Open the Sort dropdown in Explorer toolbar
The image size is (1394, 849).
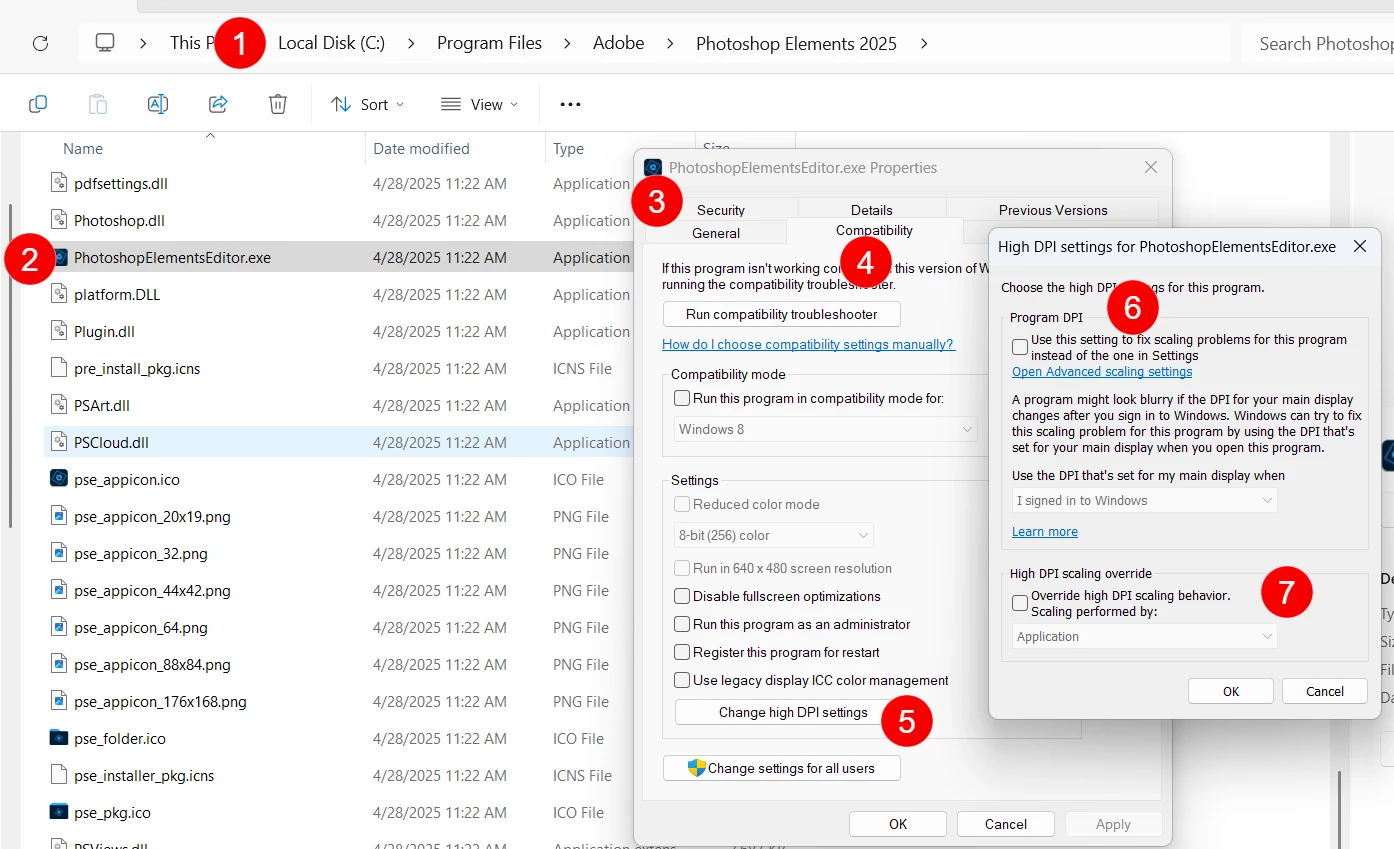[367, 104]
